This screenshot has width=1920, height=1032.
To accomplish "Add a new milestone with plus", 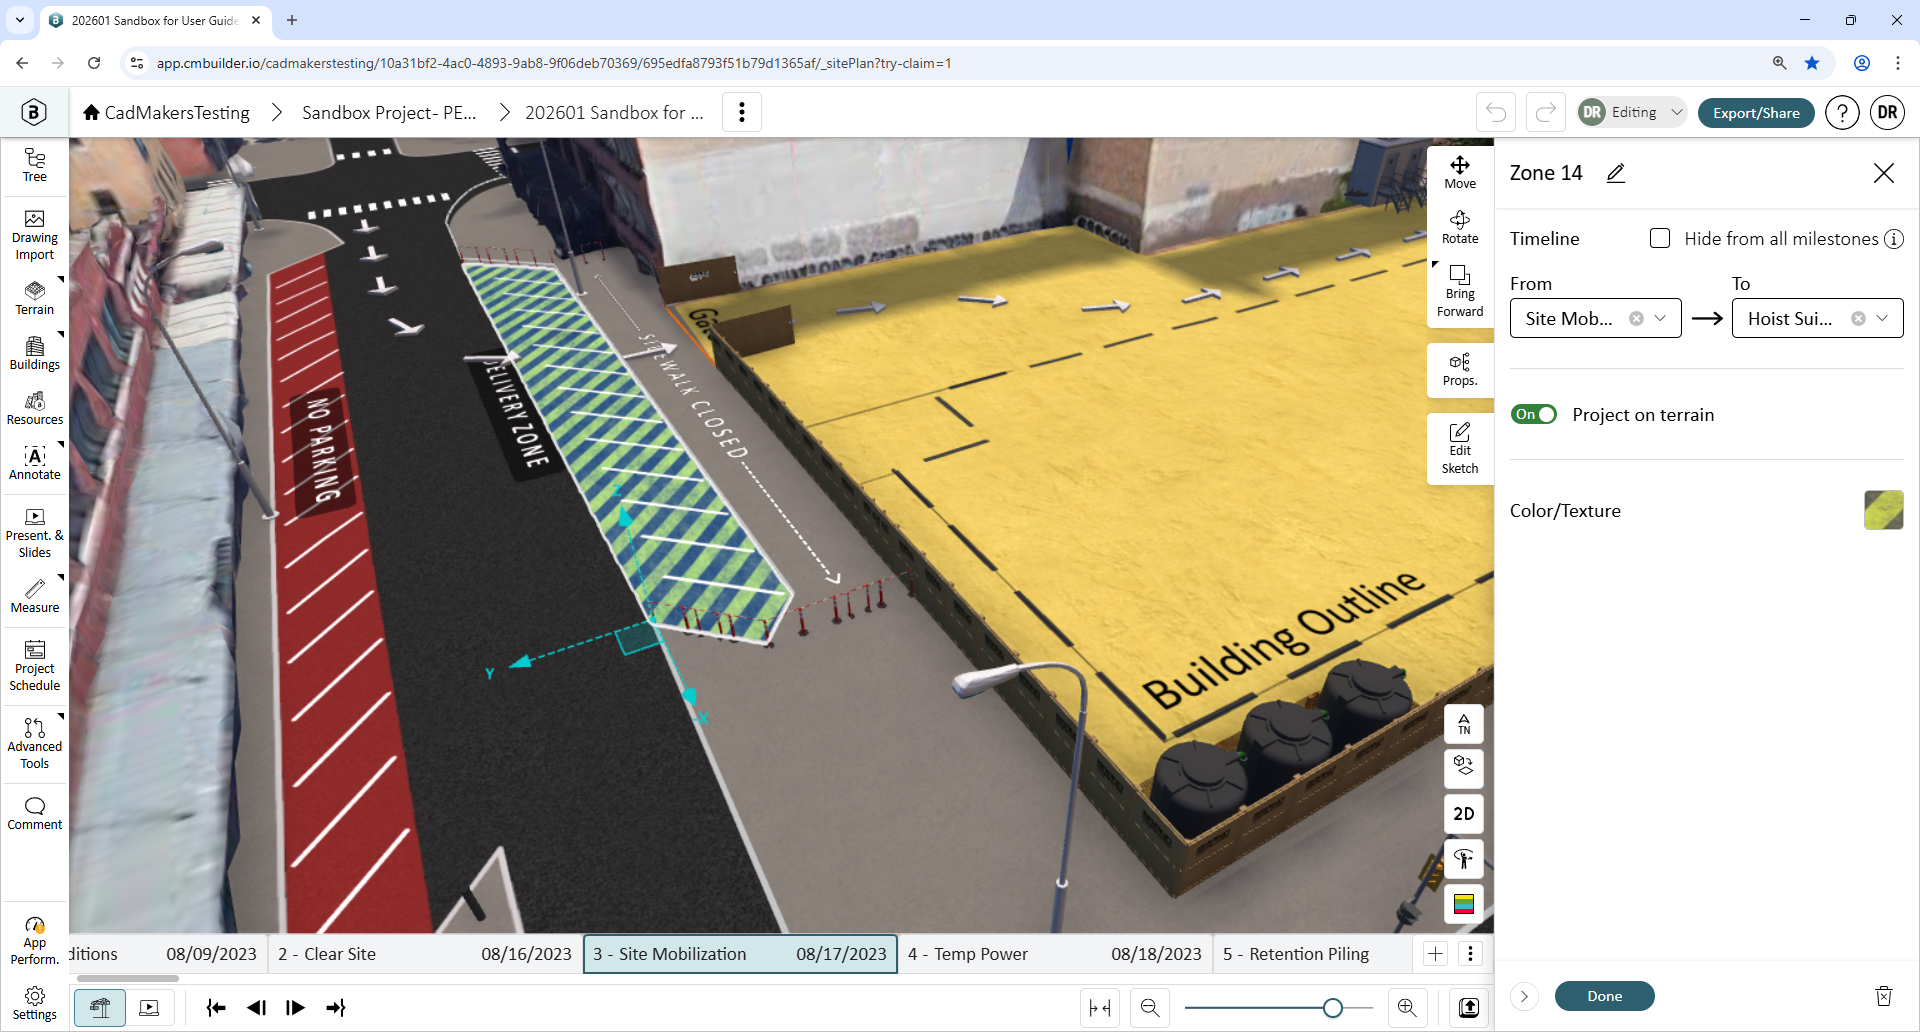I will click(x=1435, y=954).
